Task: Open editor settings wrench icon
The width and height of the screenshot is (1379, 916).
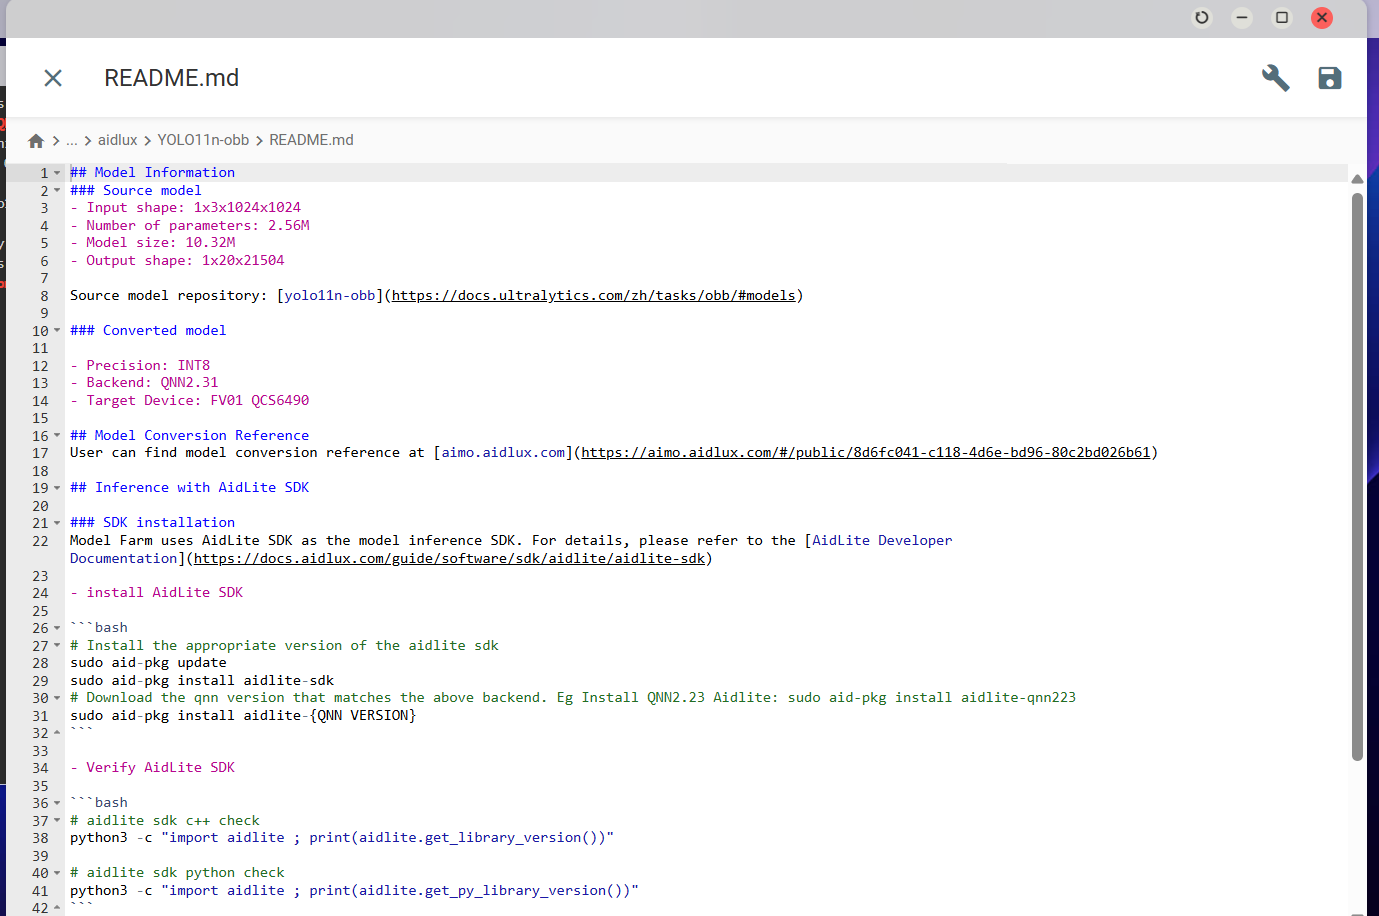Action: coord(1275,78)
